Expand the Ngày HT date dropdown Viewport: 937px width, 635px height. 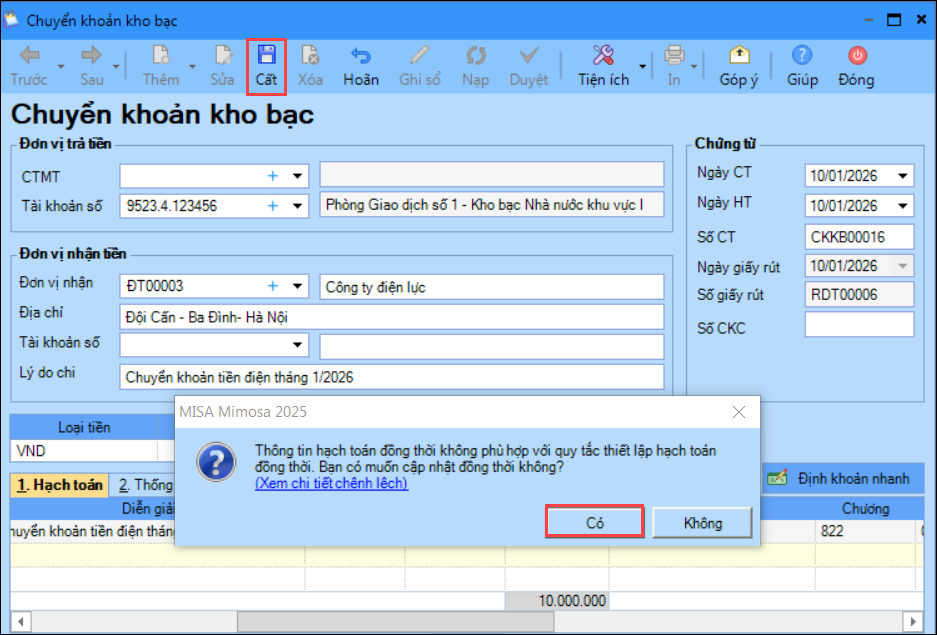tap(903, 206)
